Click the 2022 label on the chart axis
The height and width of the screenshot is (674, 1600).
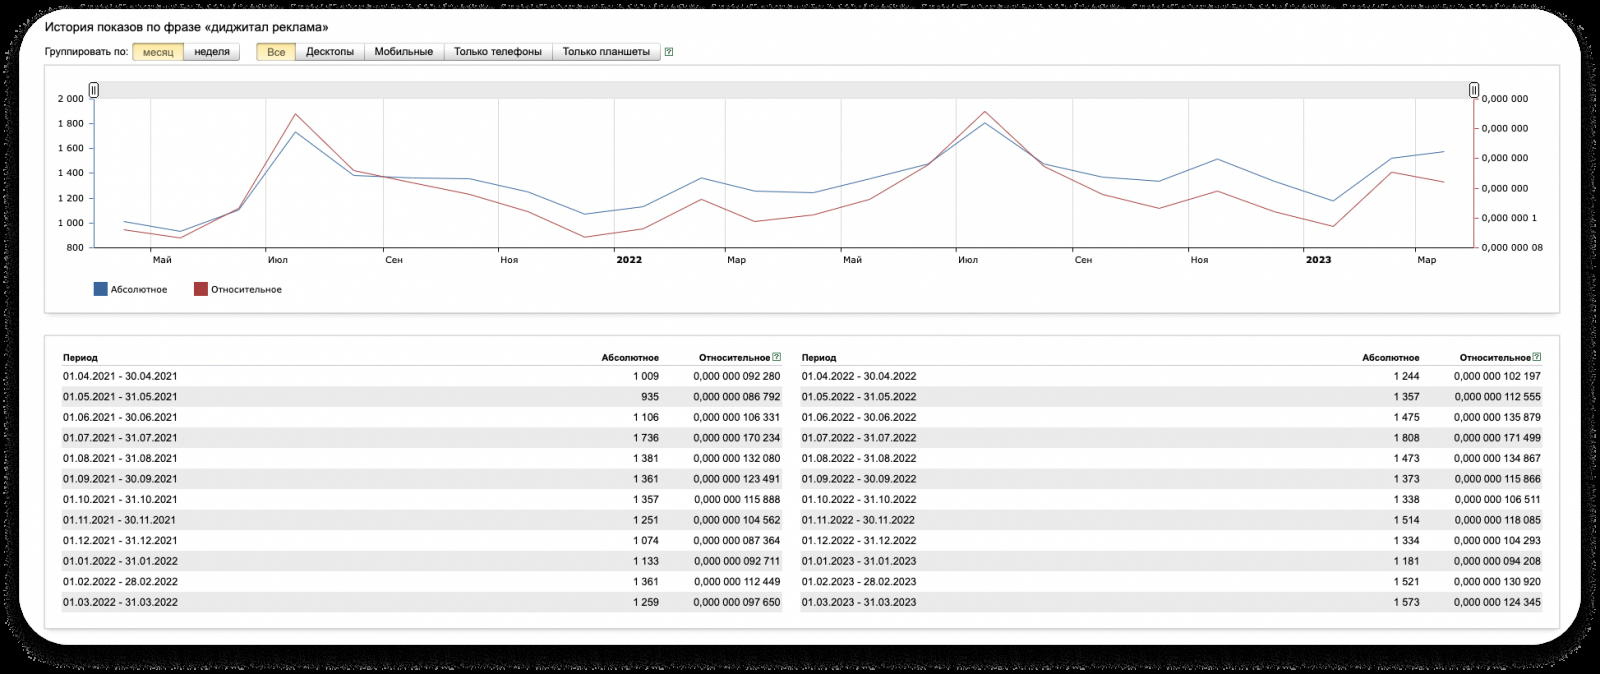tap(629, 260)
